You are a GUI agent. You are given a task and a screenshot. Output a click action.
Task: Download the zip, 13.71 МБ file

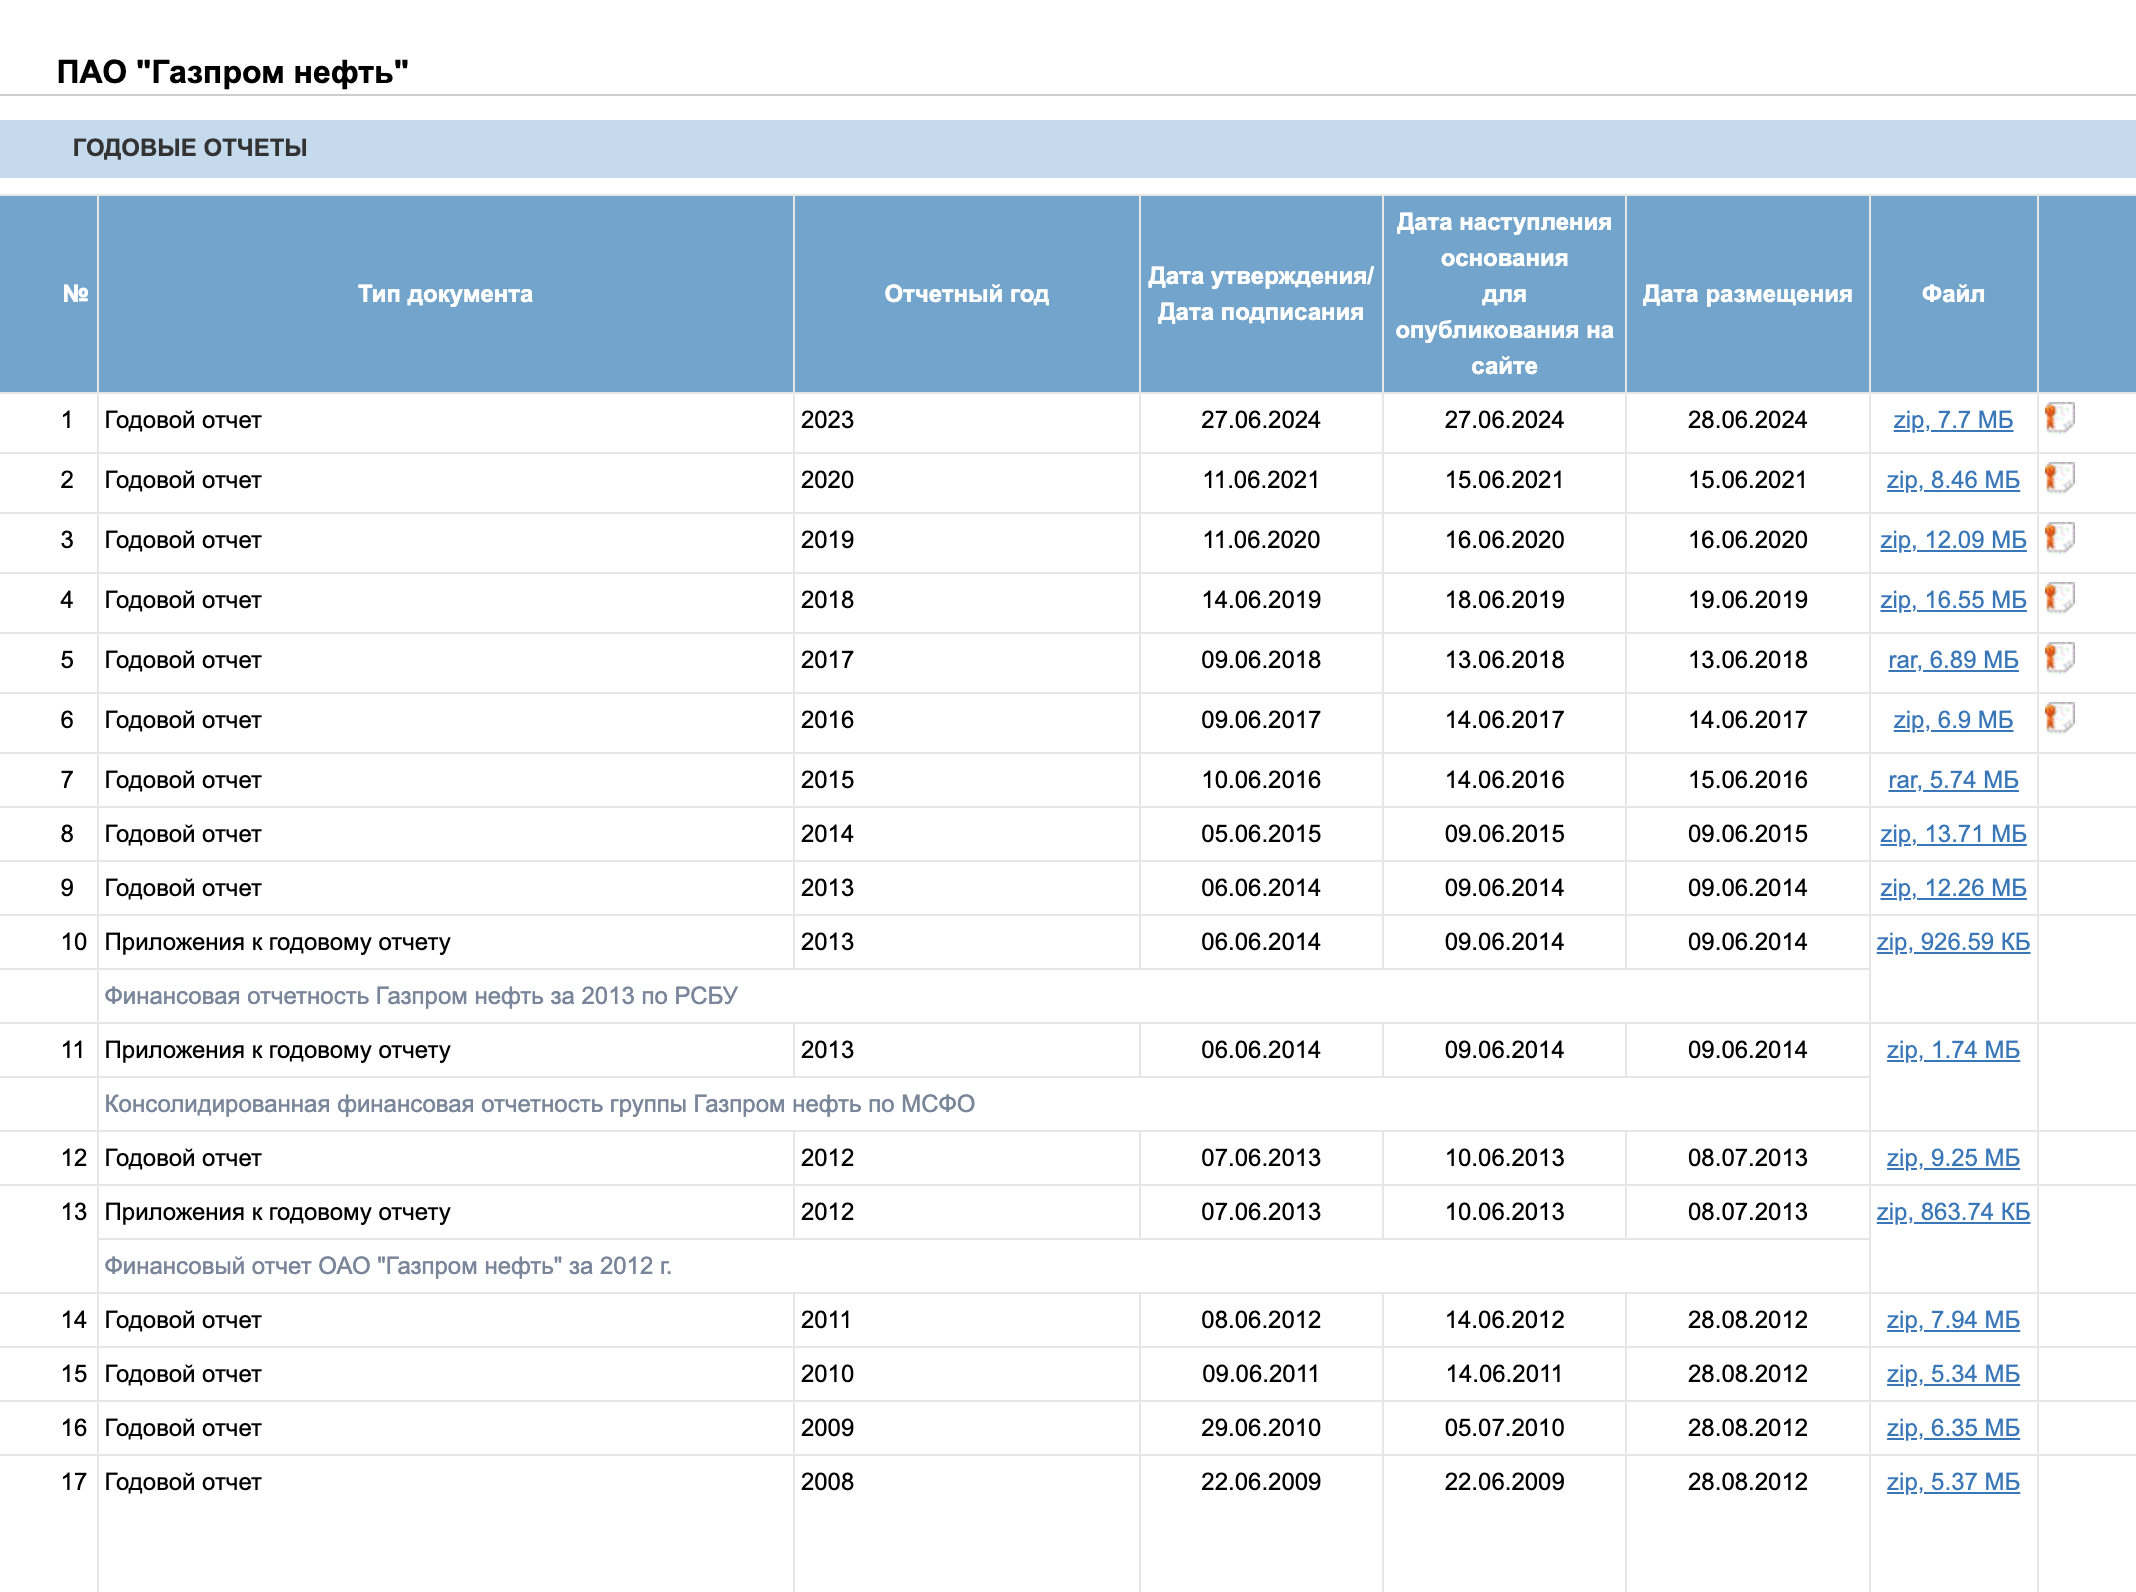point(1953,834)
